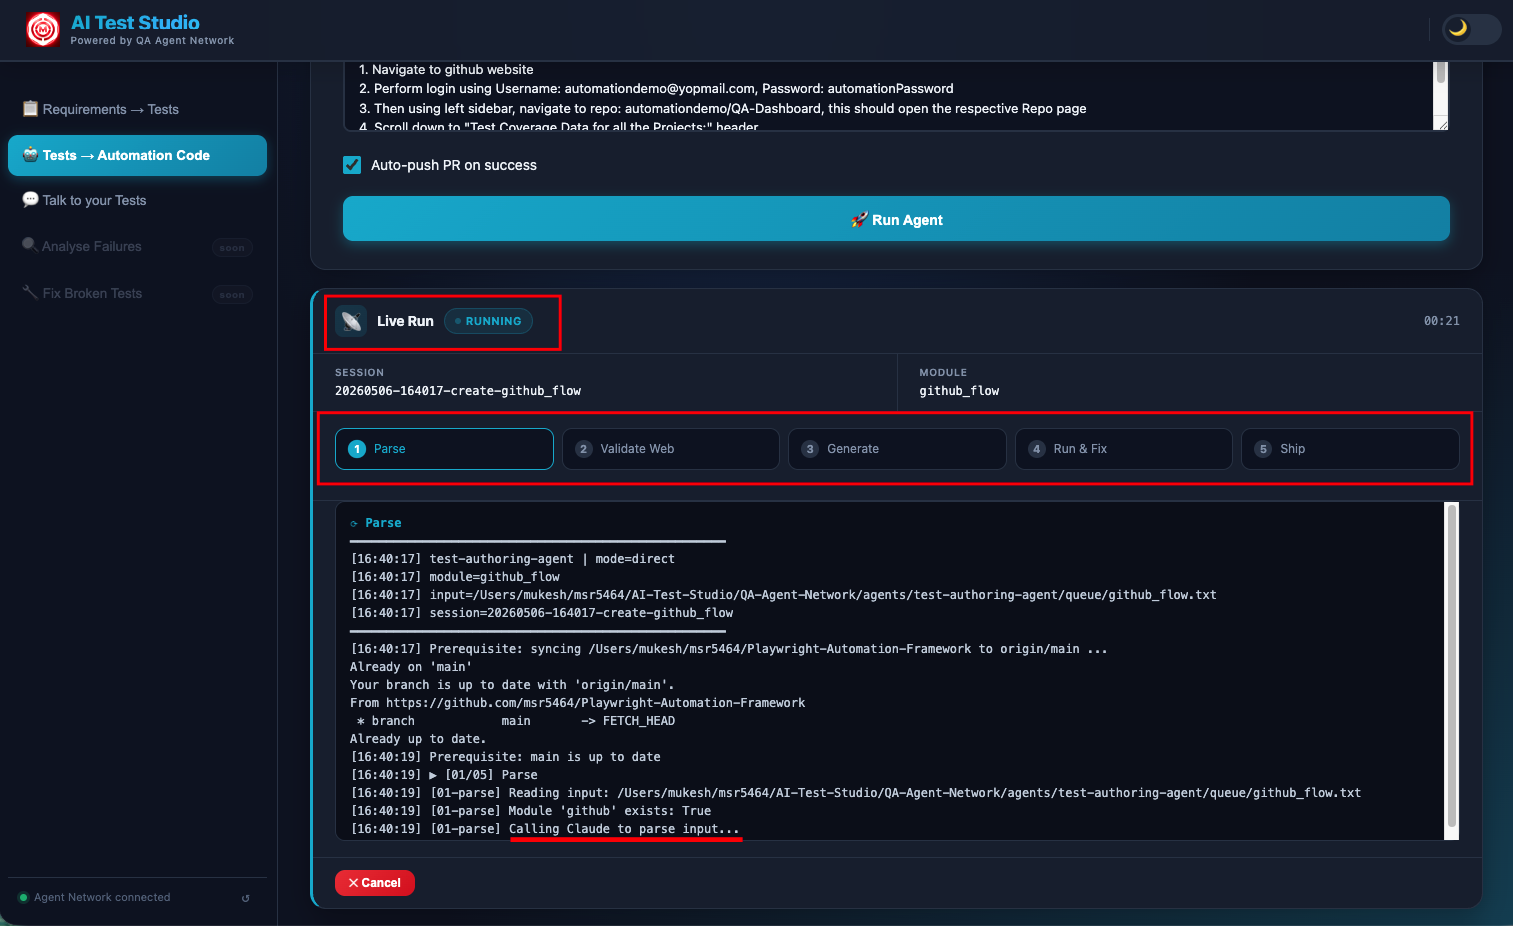Click the wrench icon beside Fix Broken Tests

(x=30, y=292)
